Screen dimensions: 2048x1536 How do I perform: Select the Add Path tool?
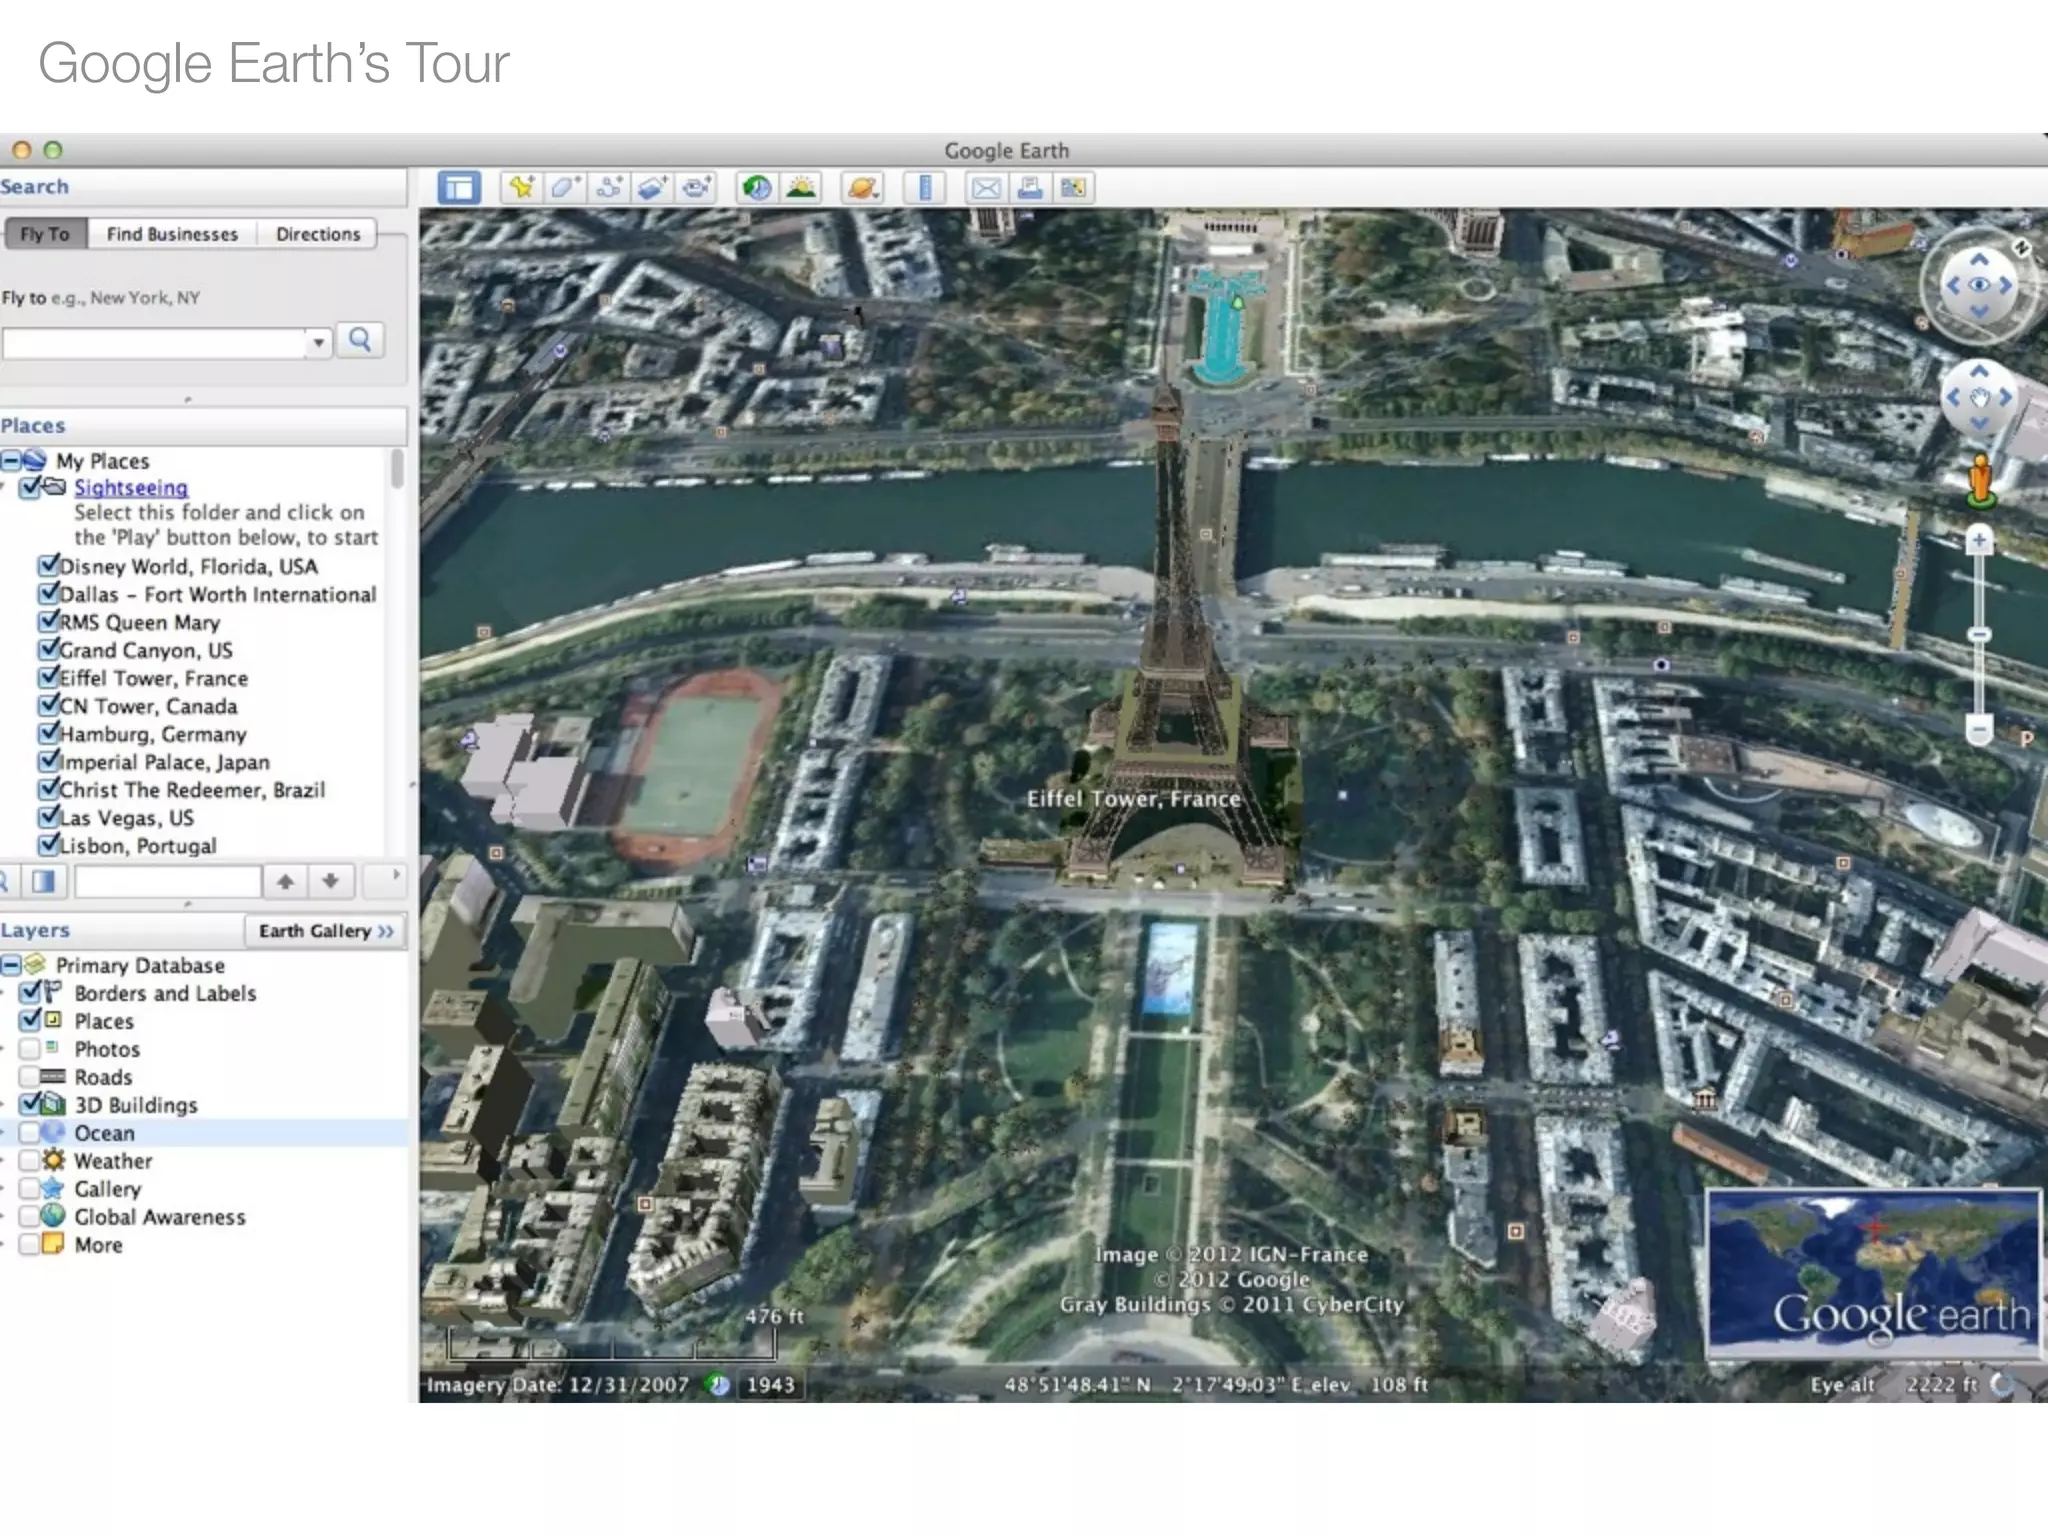tap(608, 187)
